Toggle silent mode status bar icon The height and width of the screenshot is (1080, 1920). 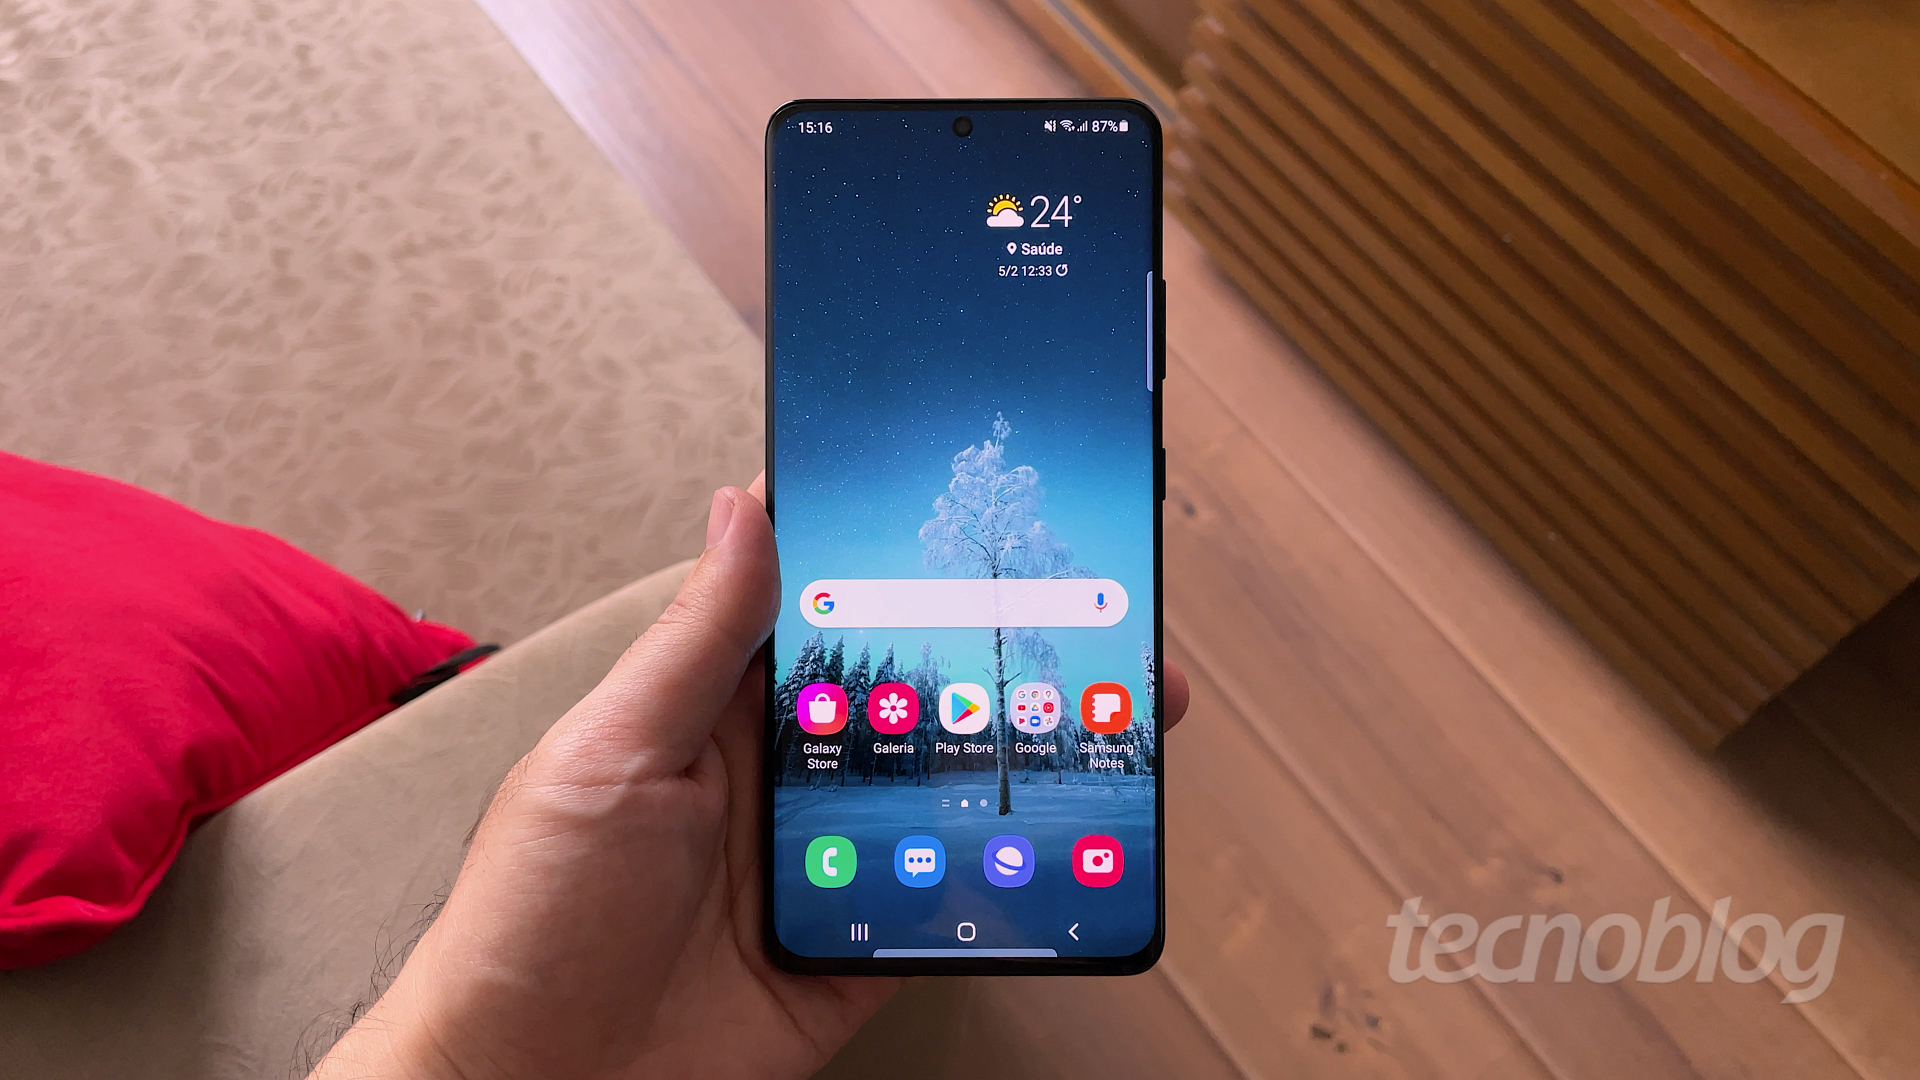(1048, 129)
